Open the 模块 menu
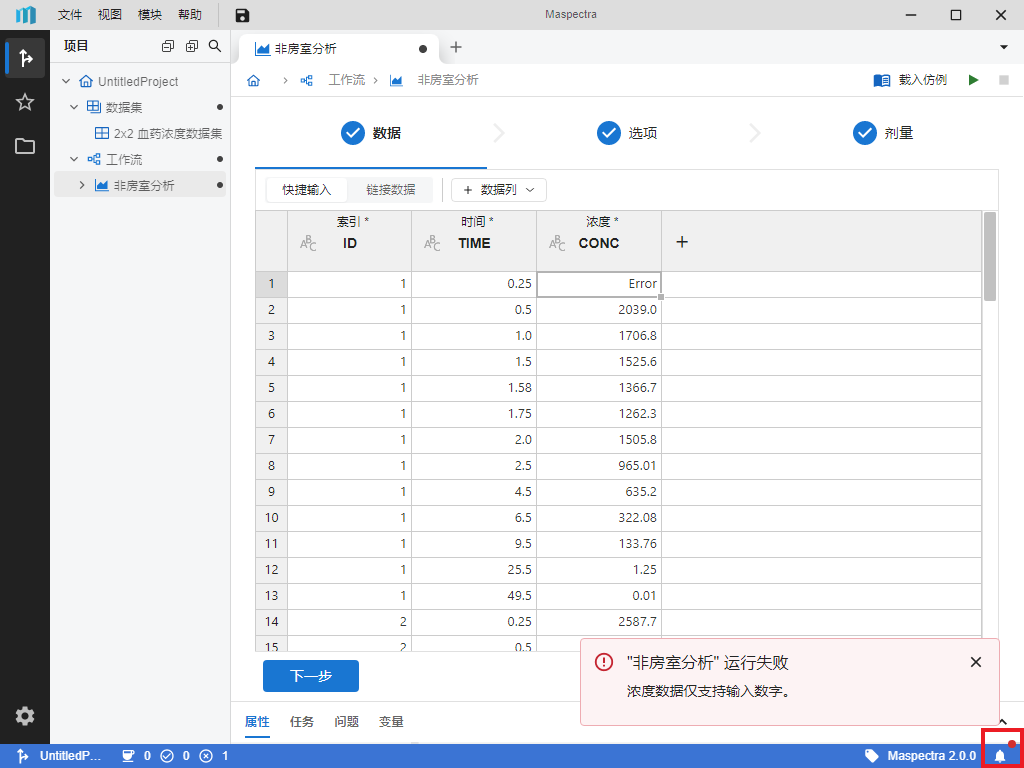This screenshot has height=768, width=1024. coord(150,15)
